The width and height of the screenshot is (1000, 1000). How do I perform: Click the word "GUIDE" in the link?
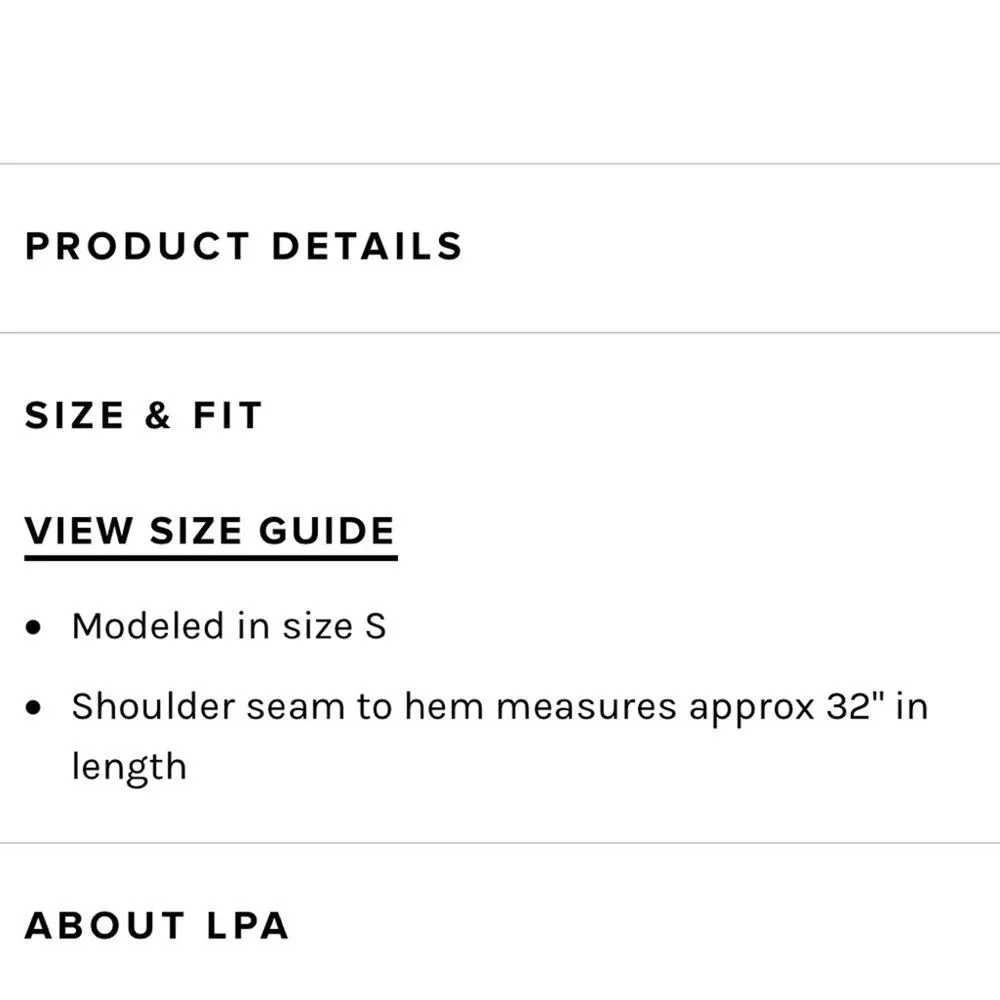click(326, 530)
